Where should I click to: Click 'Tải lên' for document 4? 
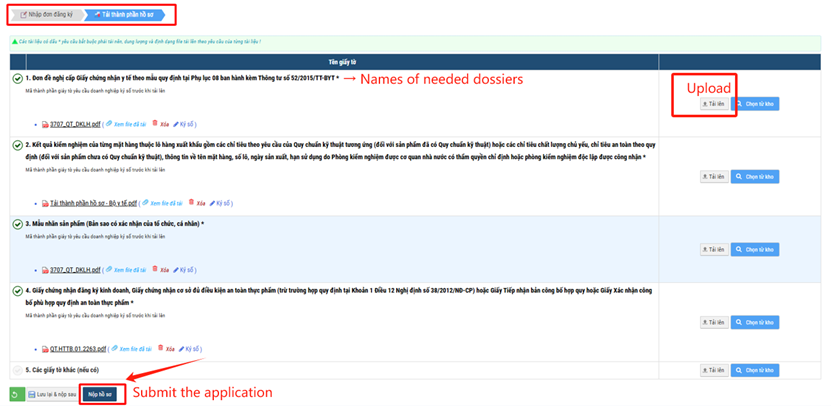tap(714, 322)
